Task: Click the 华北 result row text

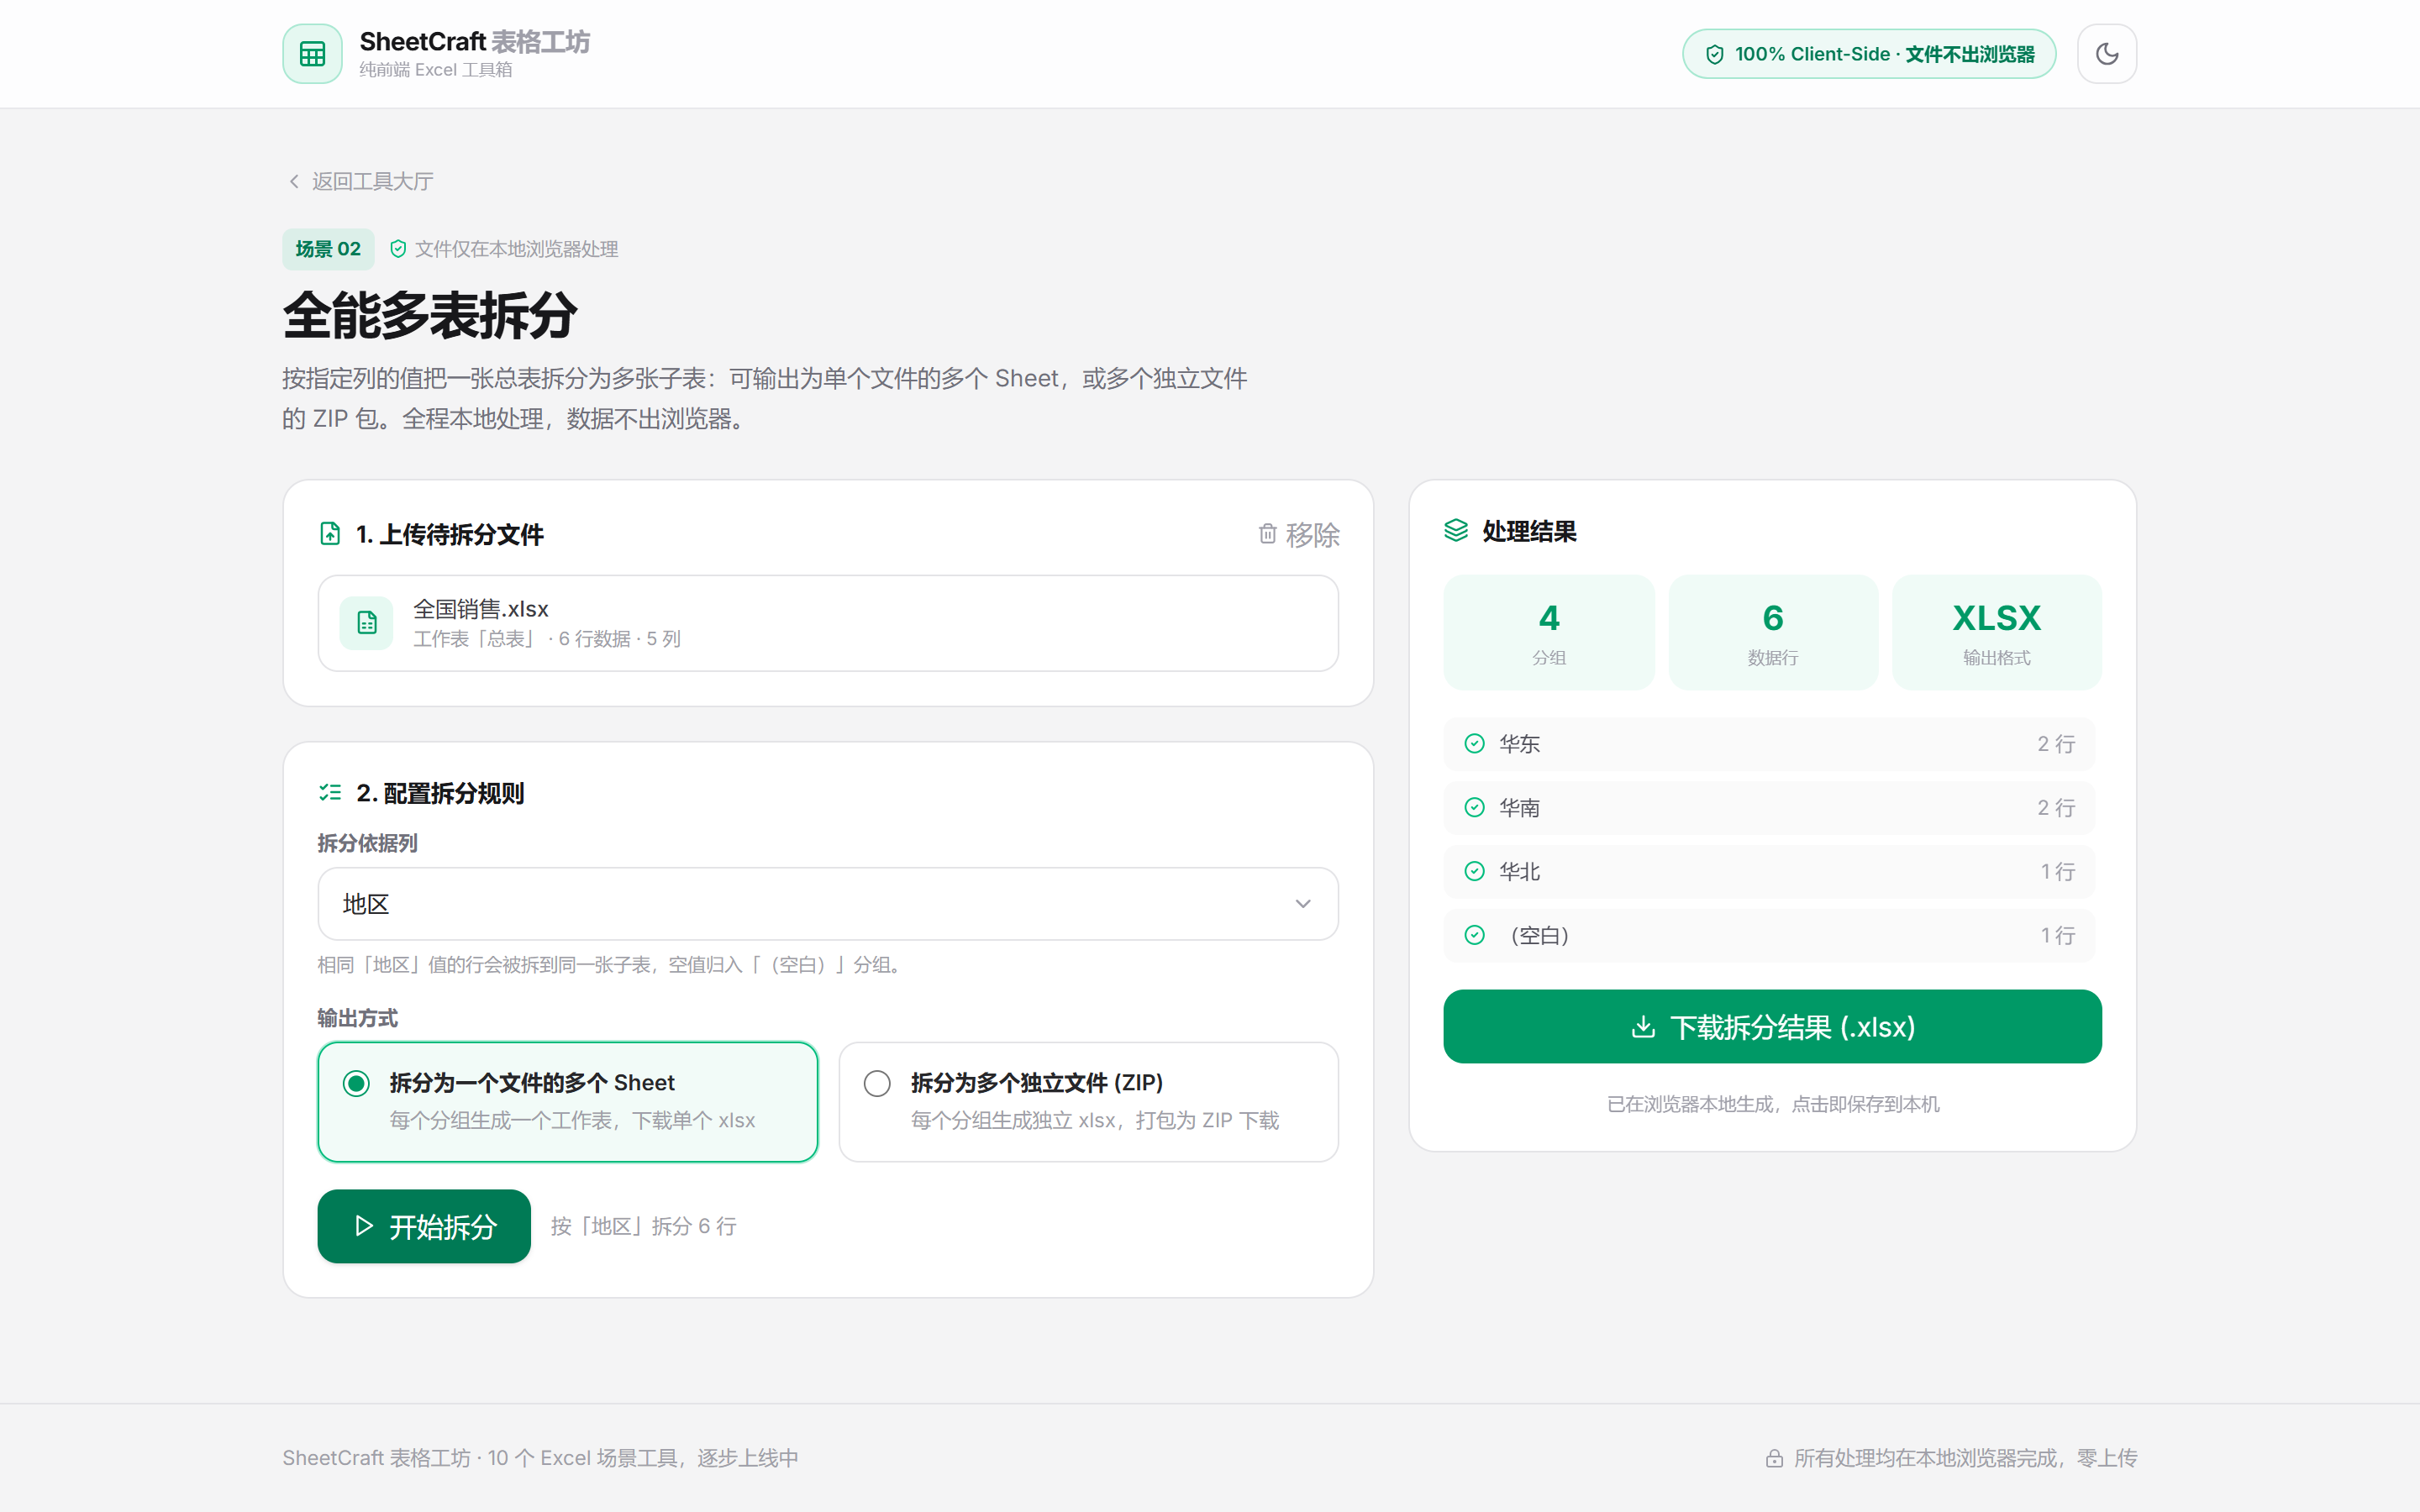Action: tap(1520, 871)
